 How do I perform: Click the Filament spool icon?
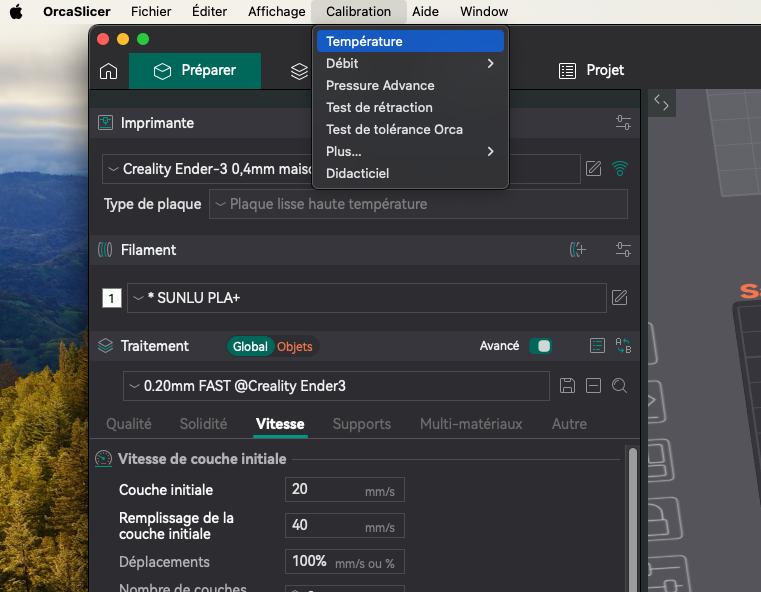click(x=105, y=249)
